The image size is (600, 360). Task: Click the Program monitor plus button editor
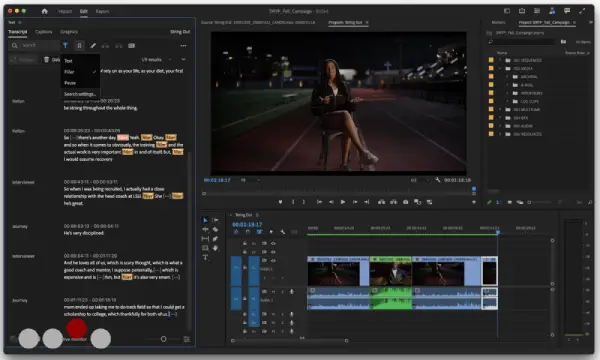pyautogui.click(x=474, y=202)
